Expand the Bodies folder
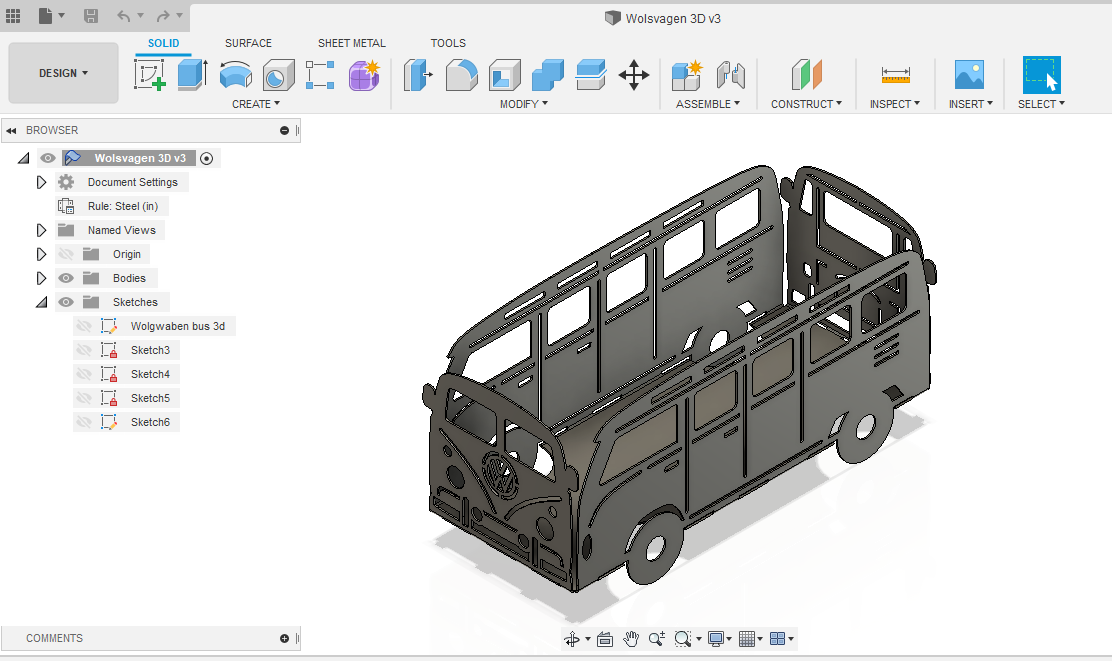 click(41, 278)
